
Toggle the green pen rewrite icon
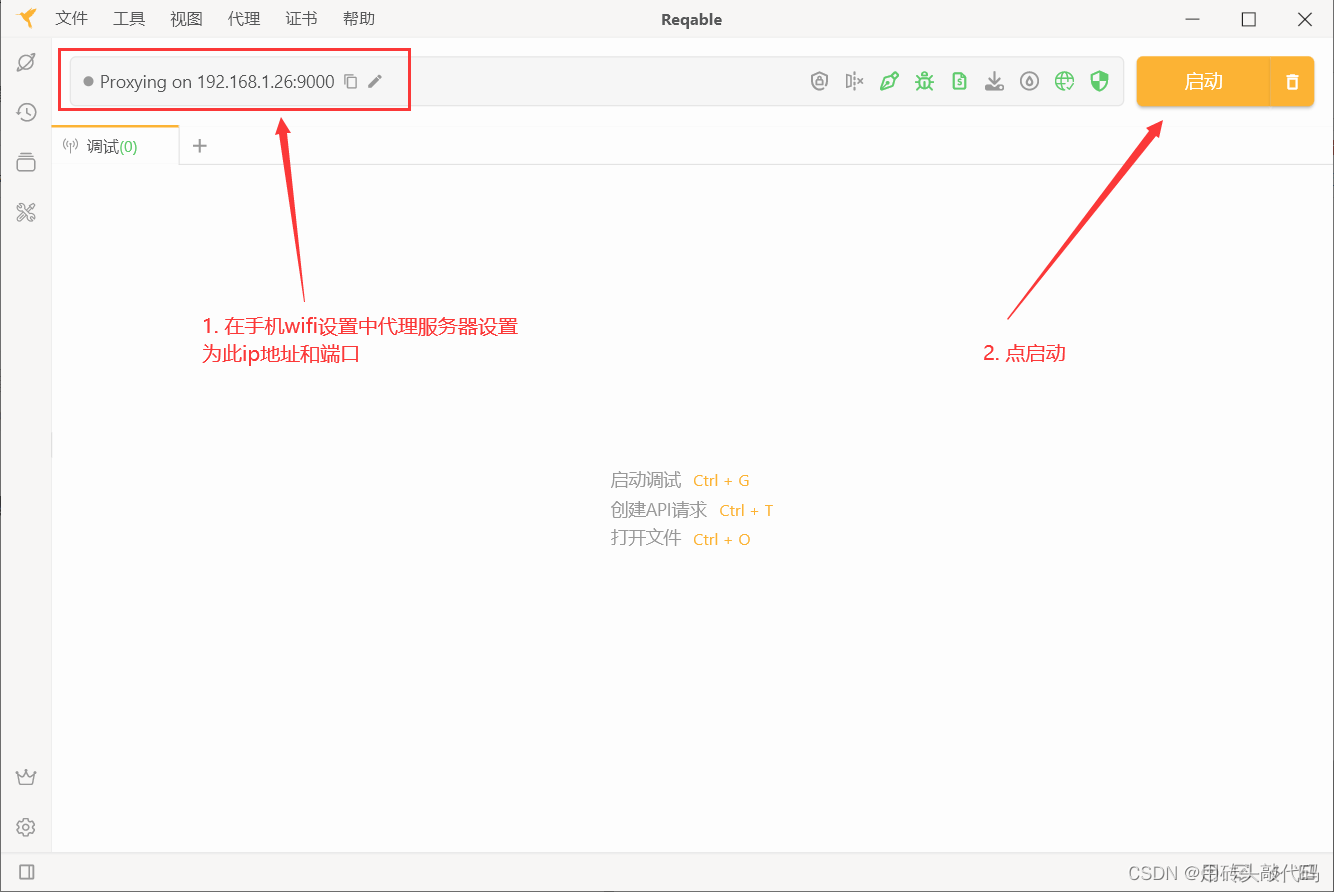click(x=889, y=81)
